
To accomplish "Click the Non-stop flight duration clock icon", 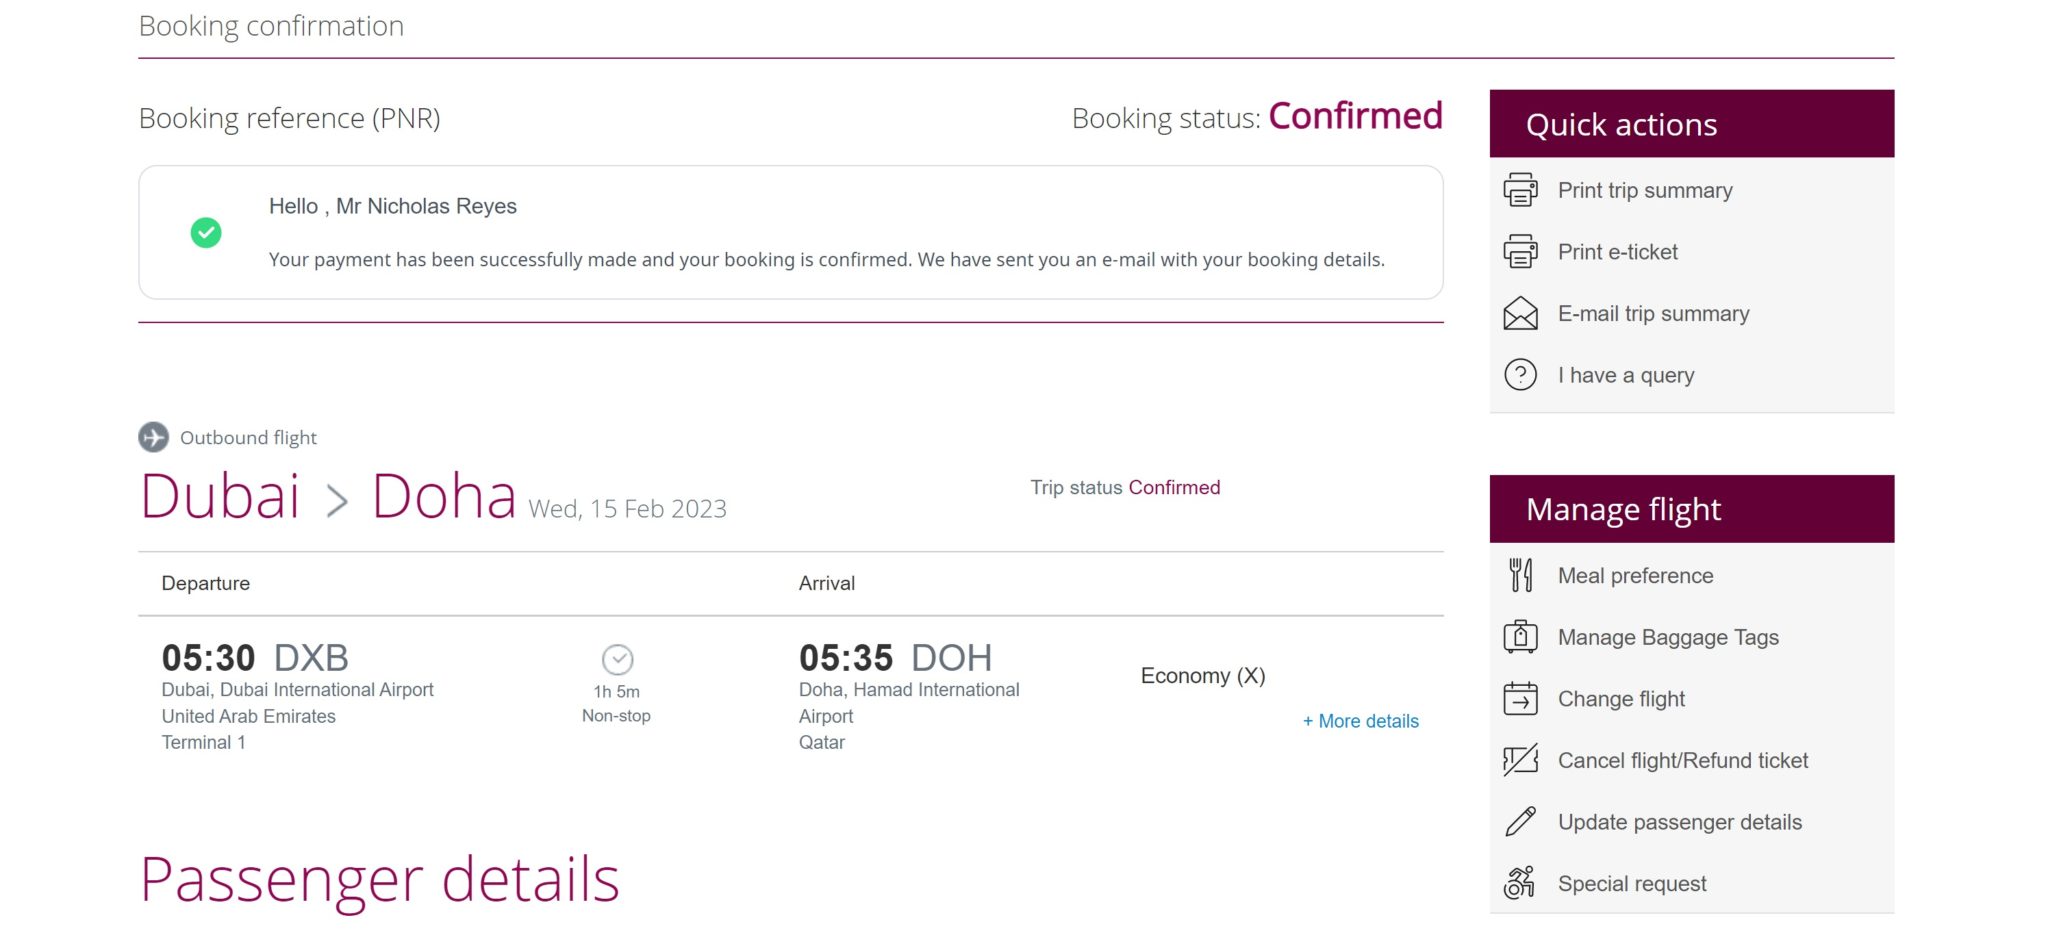I will [x=617, y=659].
